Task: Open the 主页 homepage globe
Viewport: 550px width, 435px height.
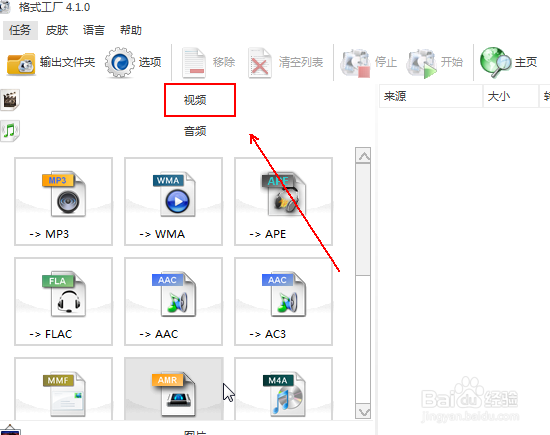Action: (x=509, y=63)
